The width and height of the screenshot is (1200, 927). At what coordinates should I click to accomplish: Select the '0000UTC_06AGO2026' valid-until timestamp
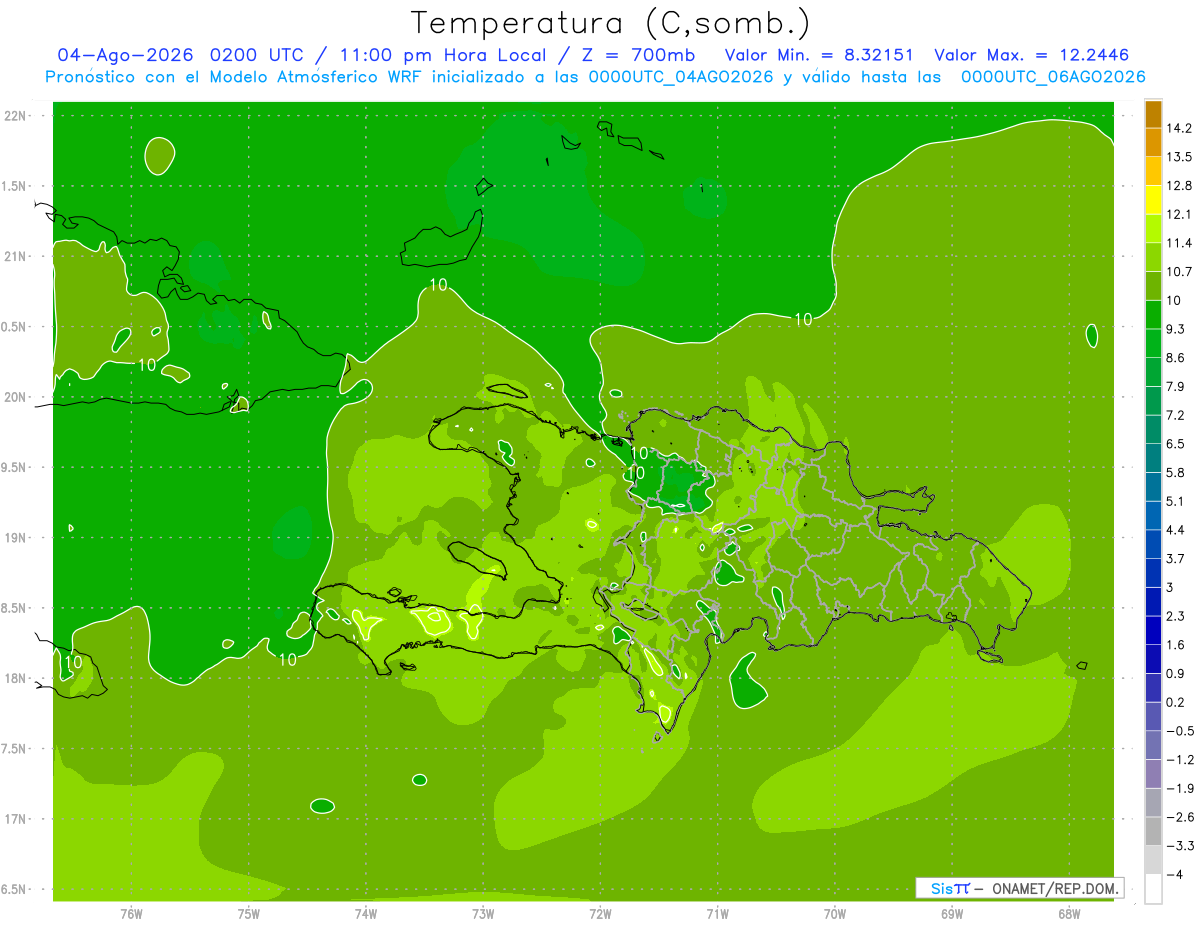pos(1053,77)
